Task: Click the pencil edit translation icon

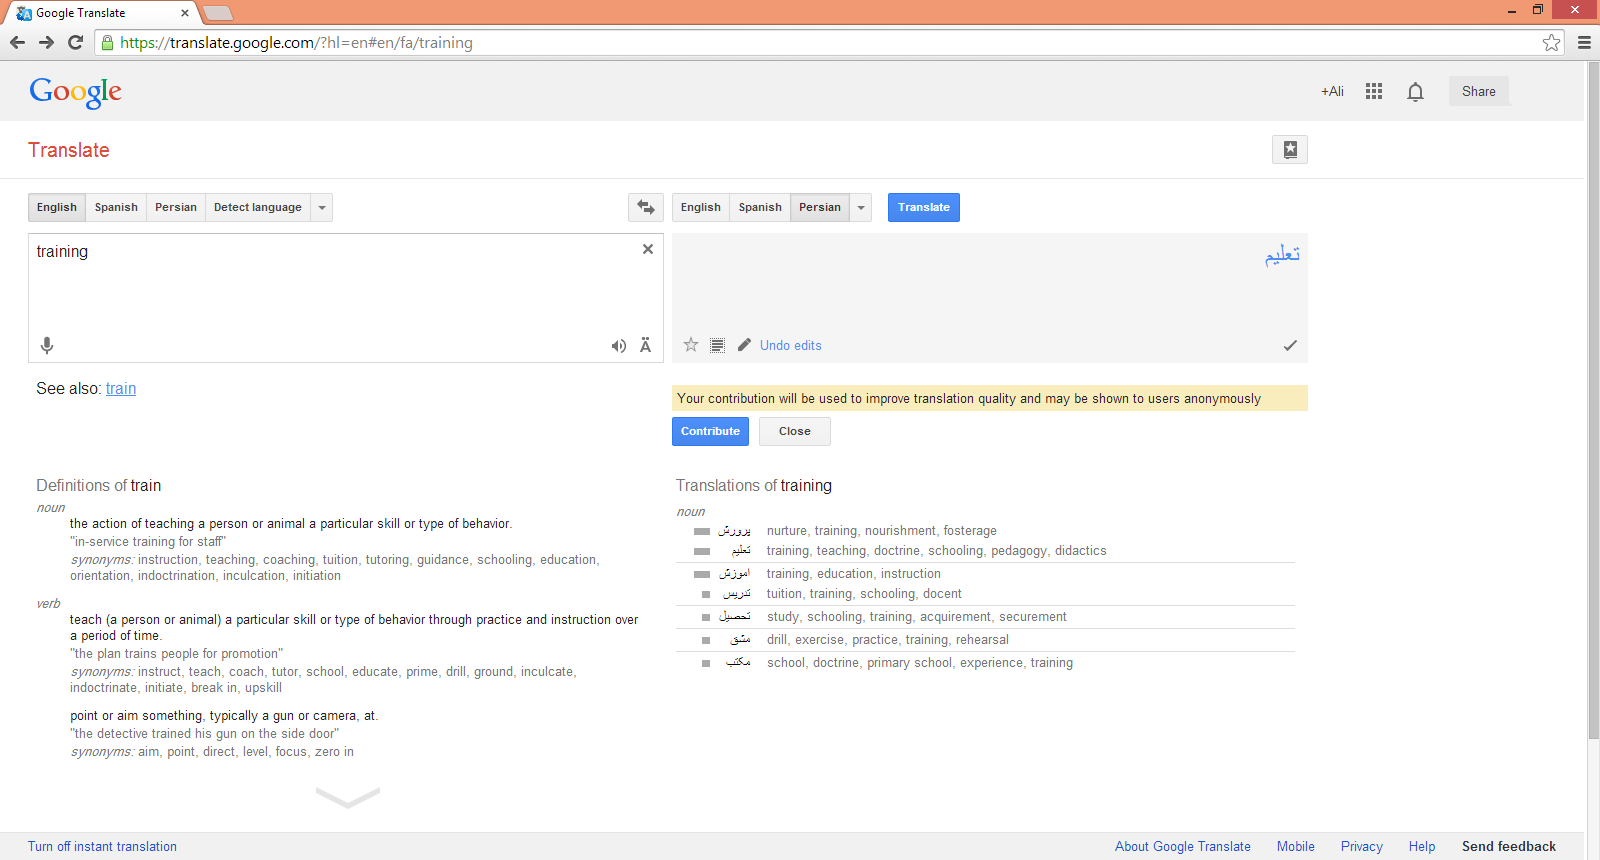Action: point(744,345)
